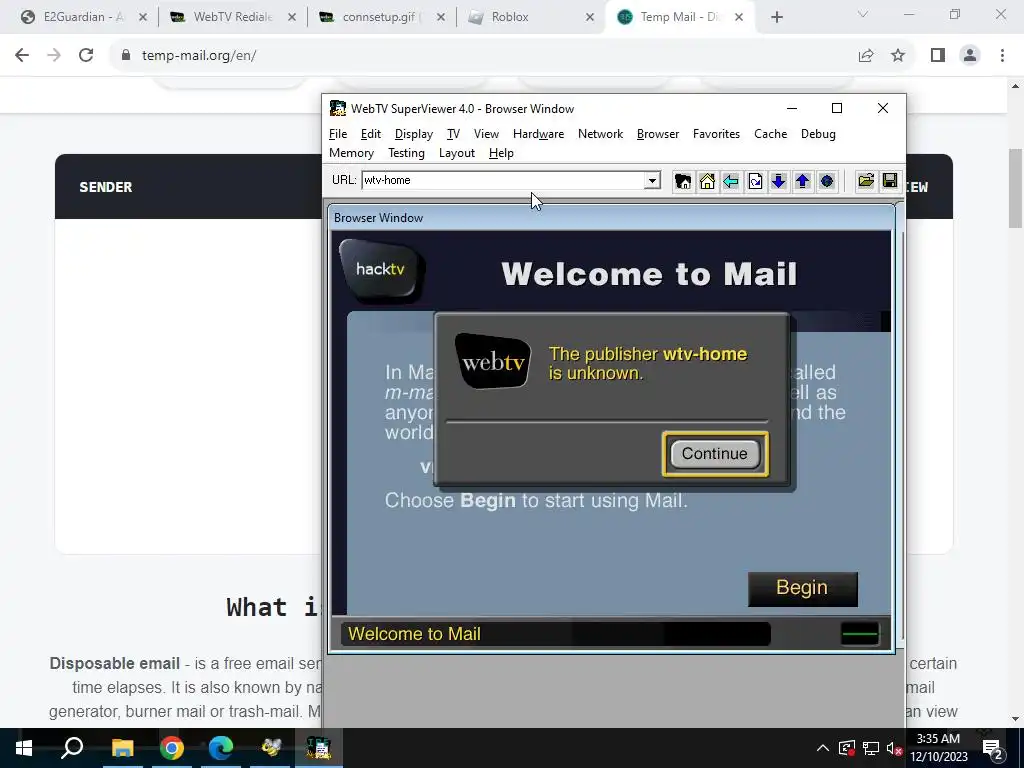Open the Windows Start menu
The width and height of the screenshot is (1024, 768).
pyautogui.click(x=24, y=748)
